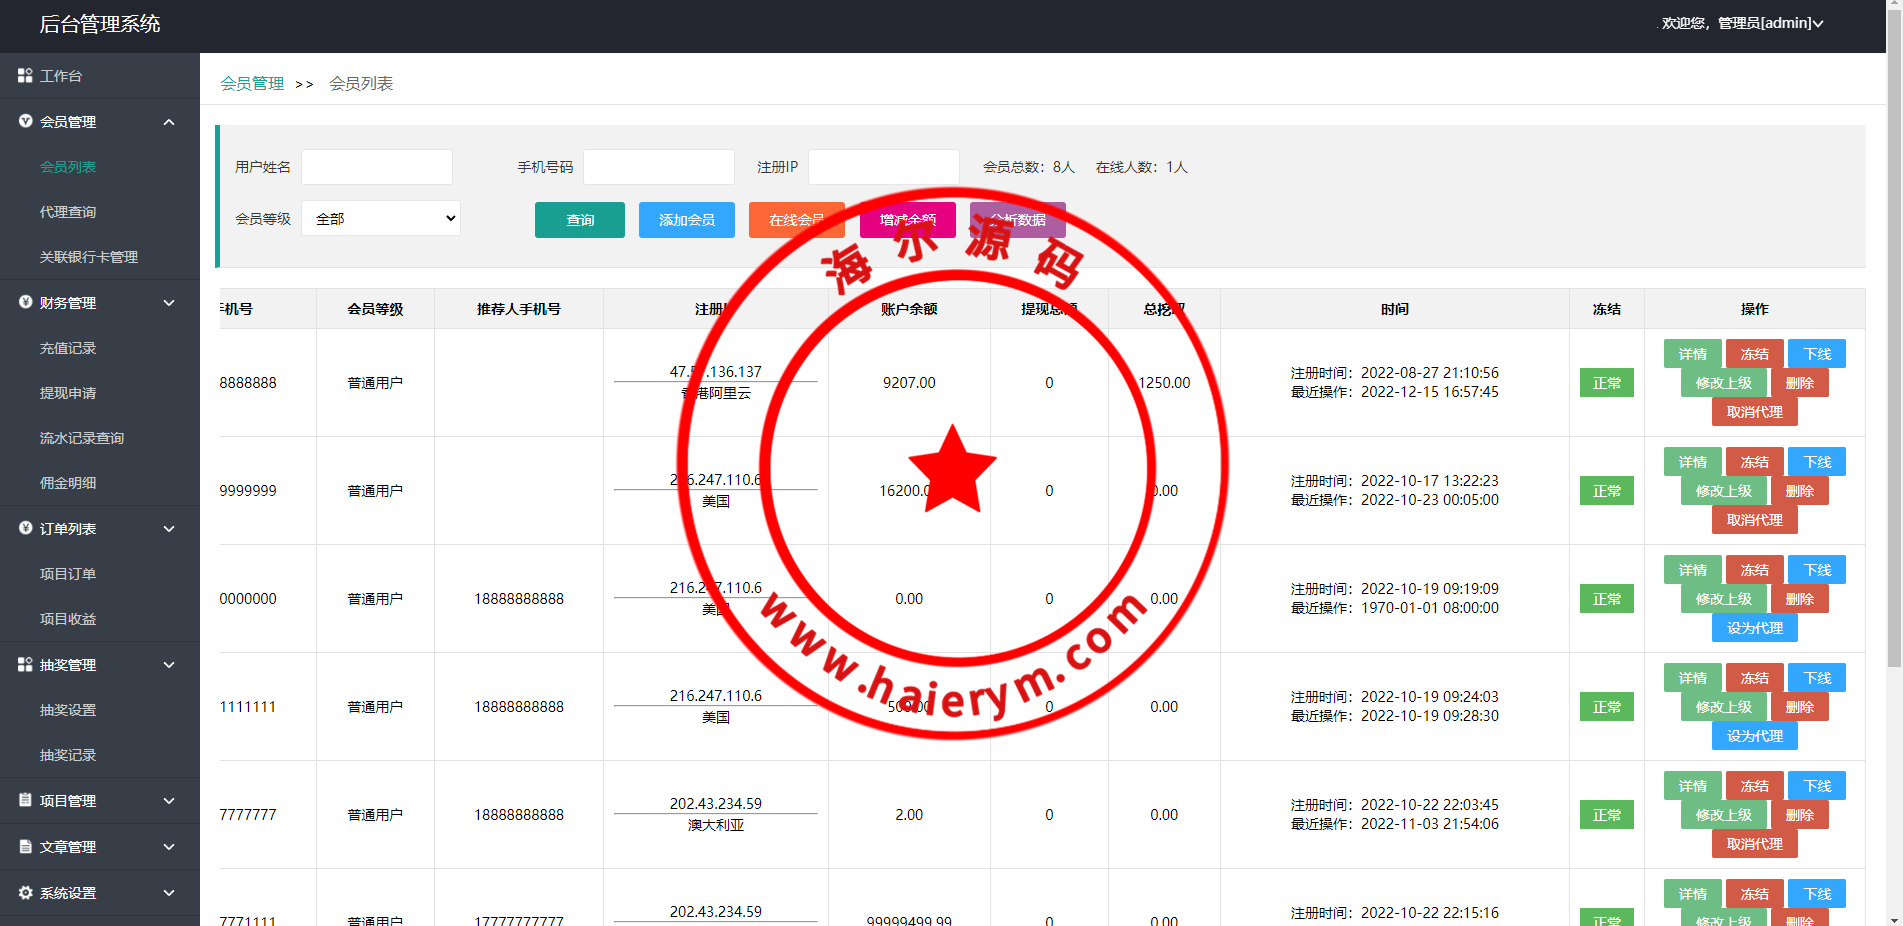Go to 提现申请 in the sidebar

[68, 393]
